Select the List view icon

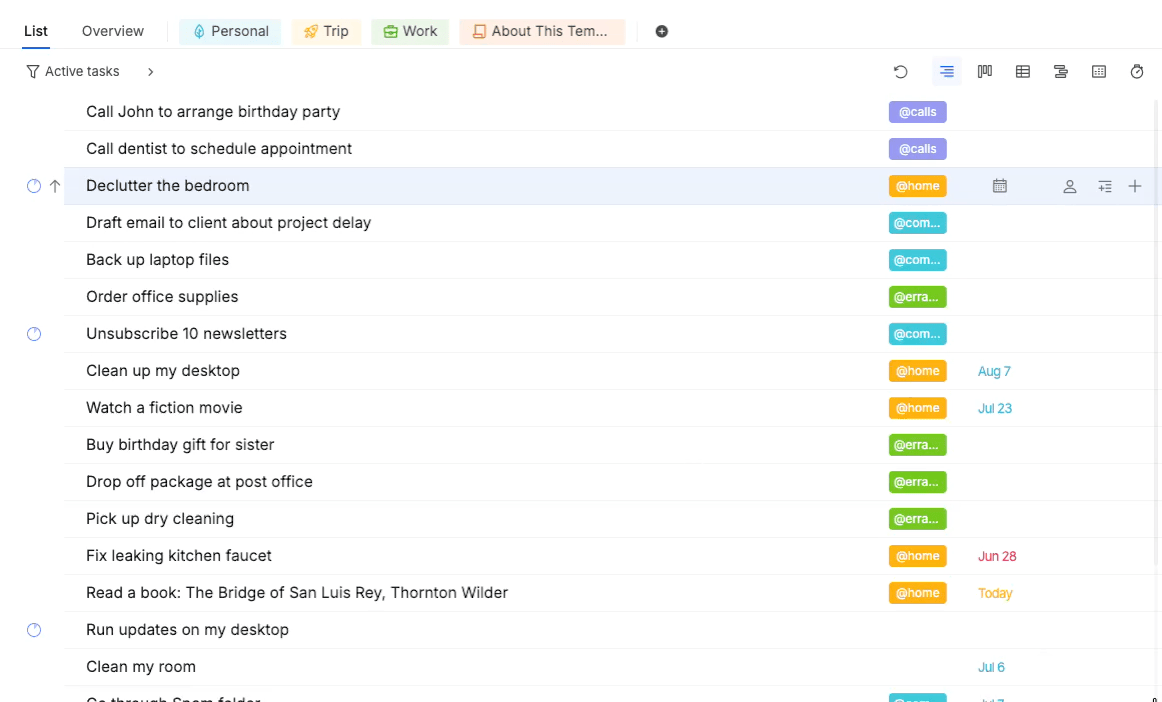tap(946, 72)
